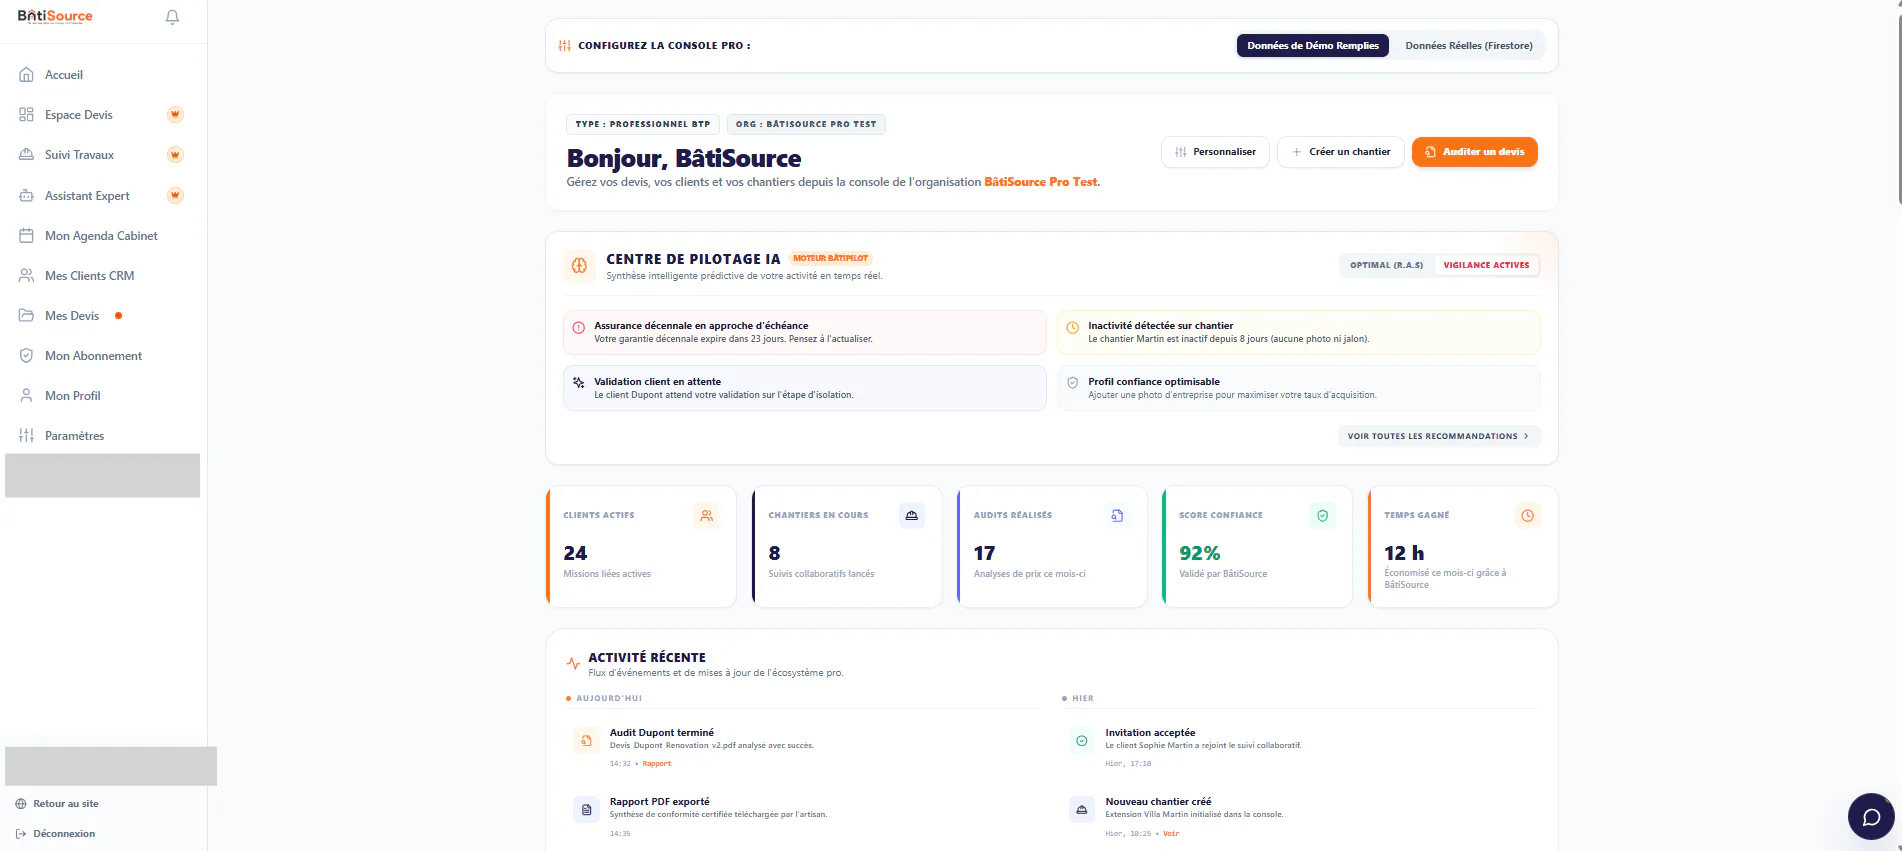1902x851 pixels.
Task: Open Inactivité détectée sur chantier alert
Action: point(1298,332)
